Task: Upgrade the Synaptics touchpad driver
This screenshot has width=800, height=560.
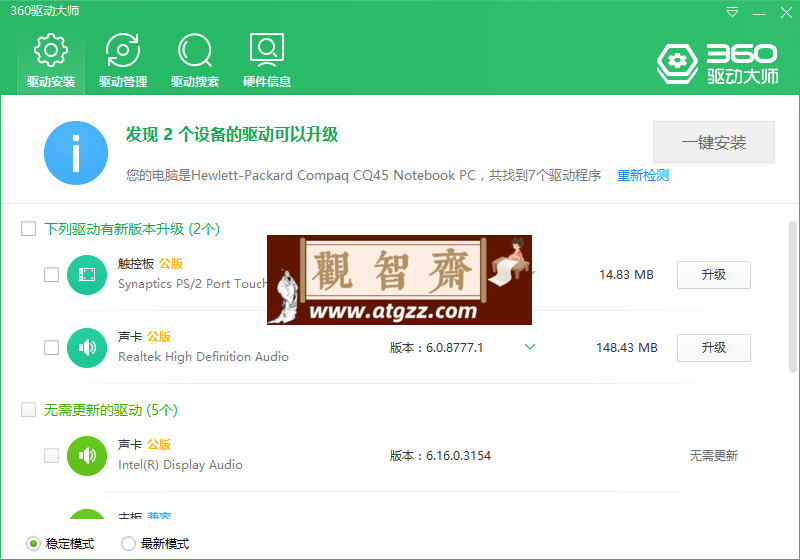Action: coord(714,275)
